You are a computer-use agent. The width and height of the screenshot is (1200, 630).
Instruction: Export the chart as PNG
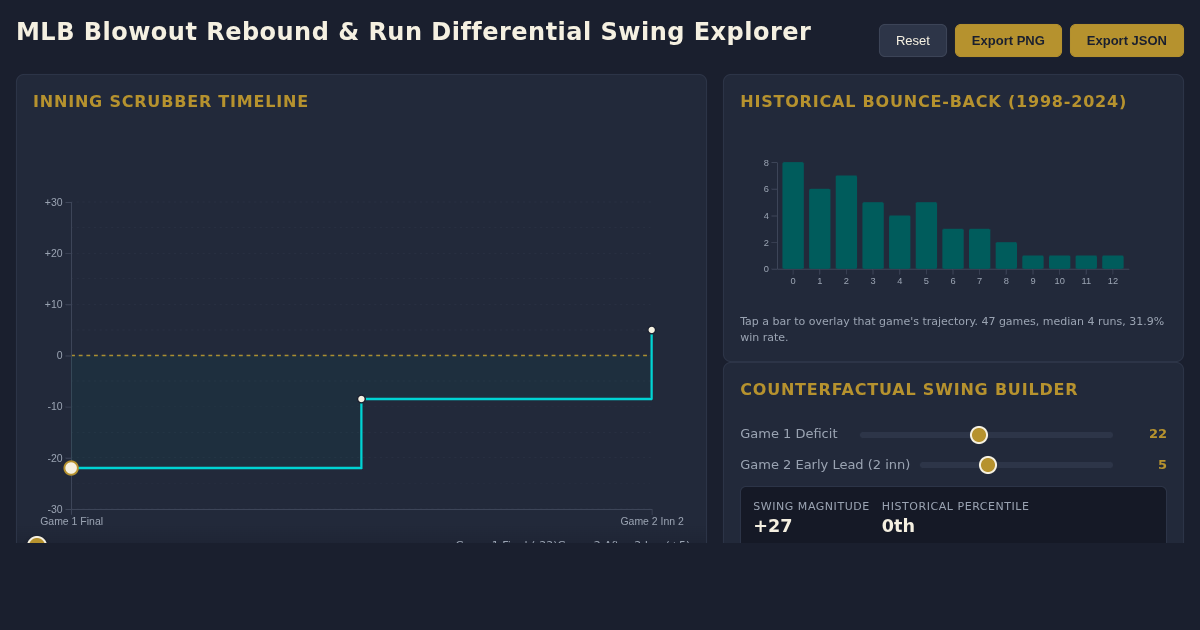pyautogui.click(x=1008, y=41)
